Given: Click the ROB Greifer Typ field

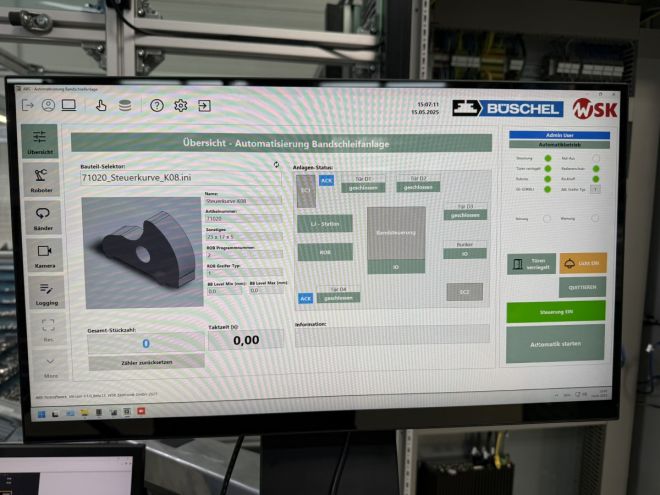Looking at the screenshot, I should 245,273.
